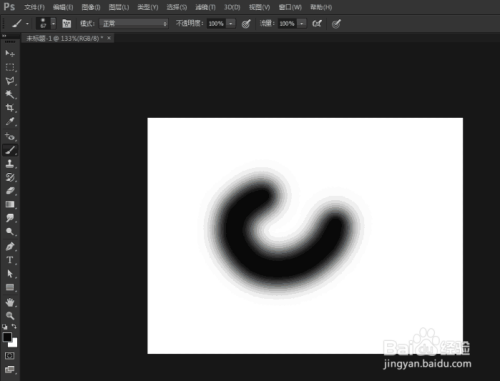
Task: Select the History Brush tool
Action: point(10,177)
